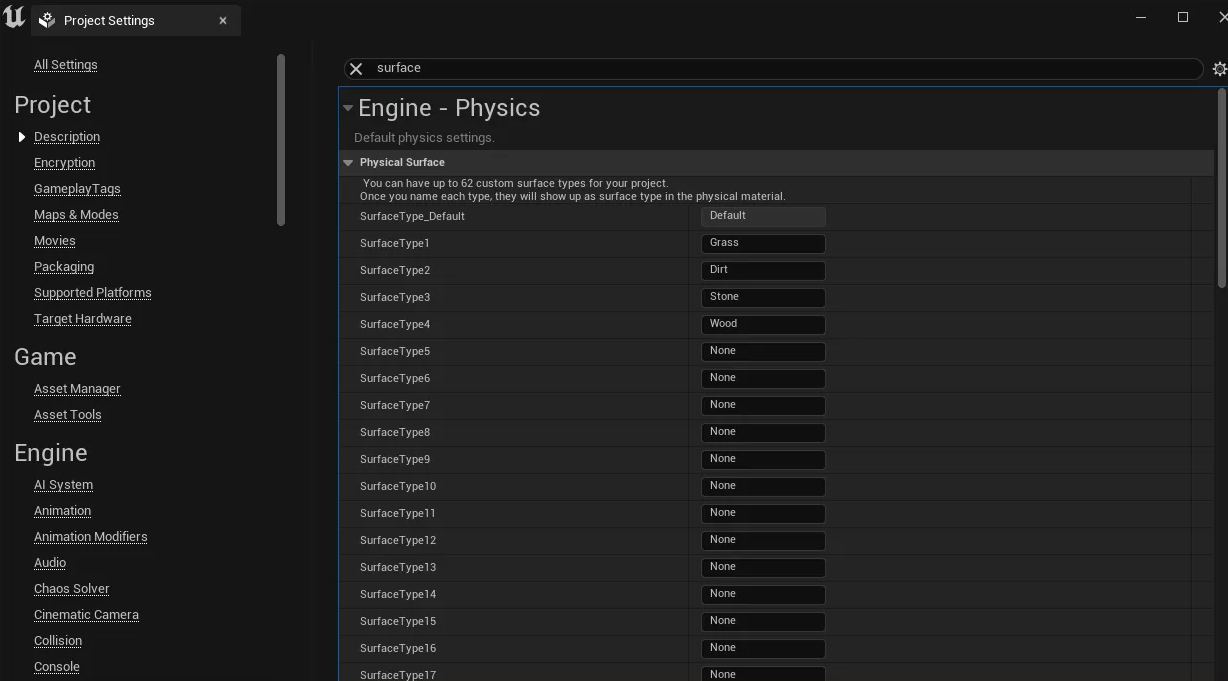Collapse the Engine - Physics section

click(x=348, y=108)
